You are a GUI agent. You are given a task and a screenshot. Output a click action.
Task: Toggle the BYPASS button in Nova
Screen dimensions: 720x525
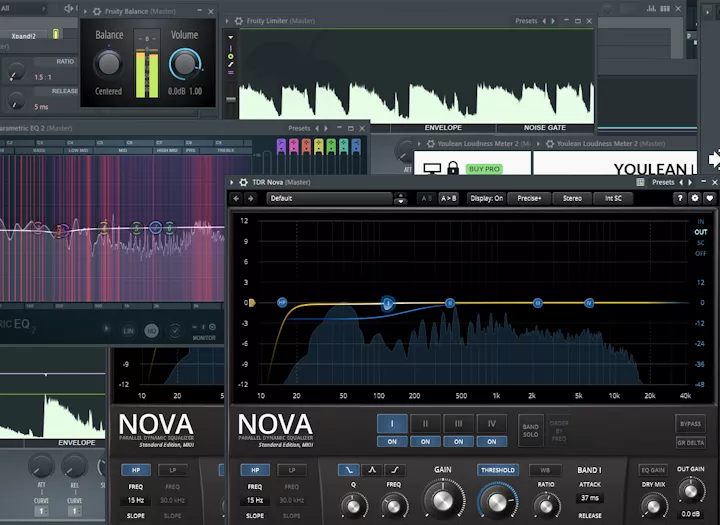(690, 424)
